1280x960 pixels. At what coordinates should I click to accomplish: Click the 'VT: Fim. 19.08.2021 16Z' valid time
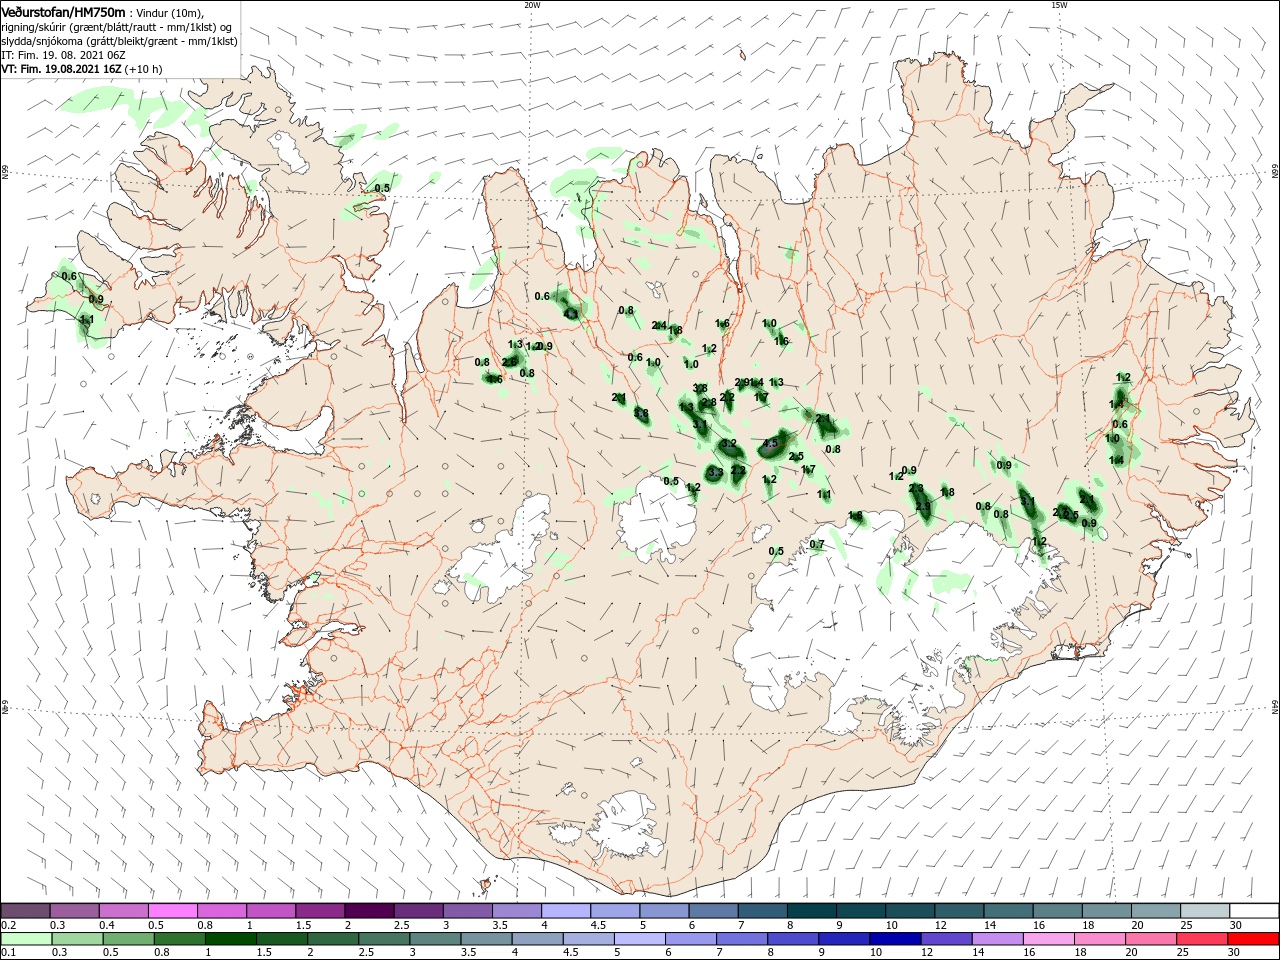61,69
